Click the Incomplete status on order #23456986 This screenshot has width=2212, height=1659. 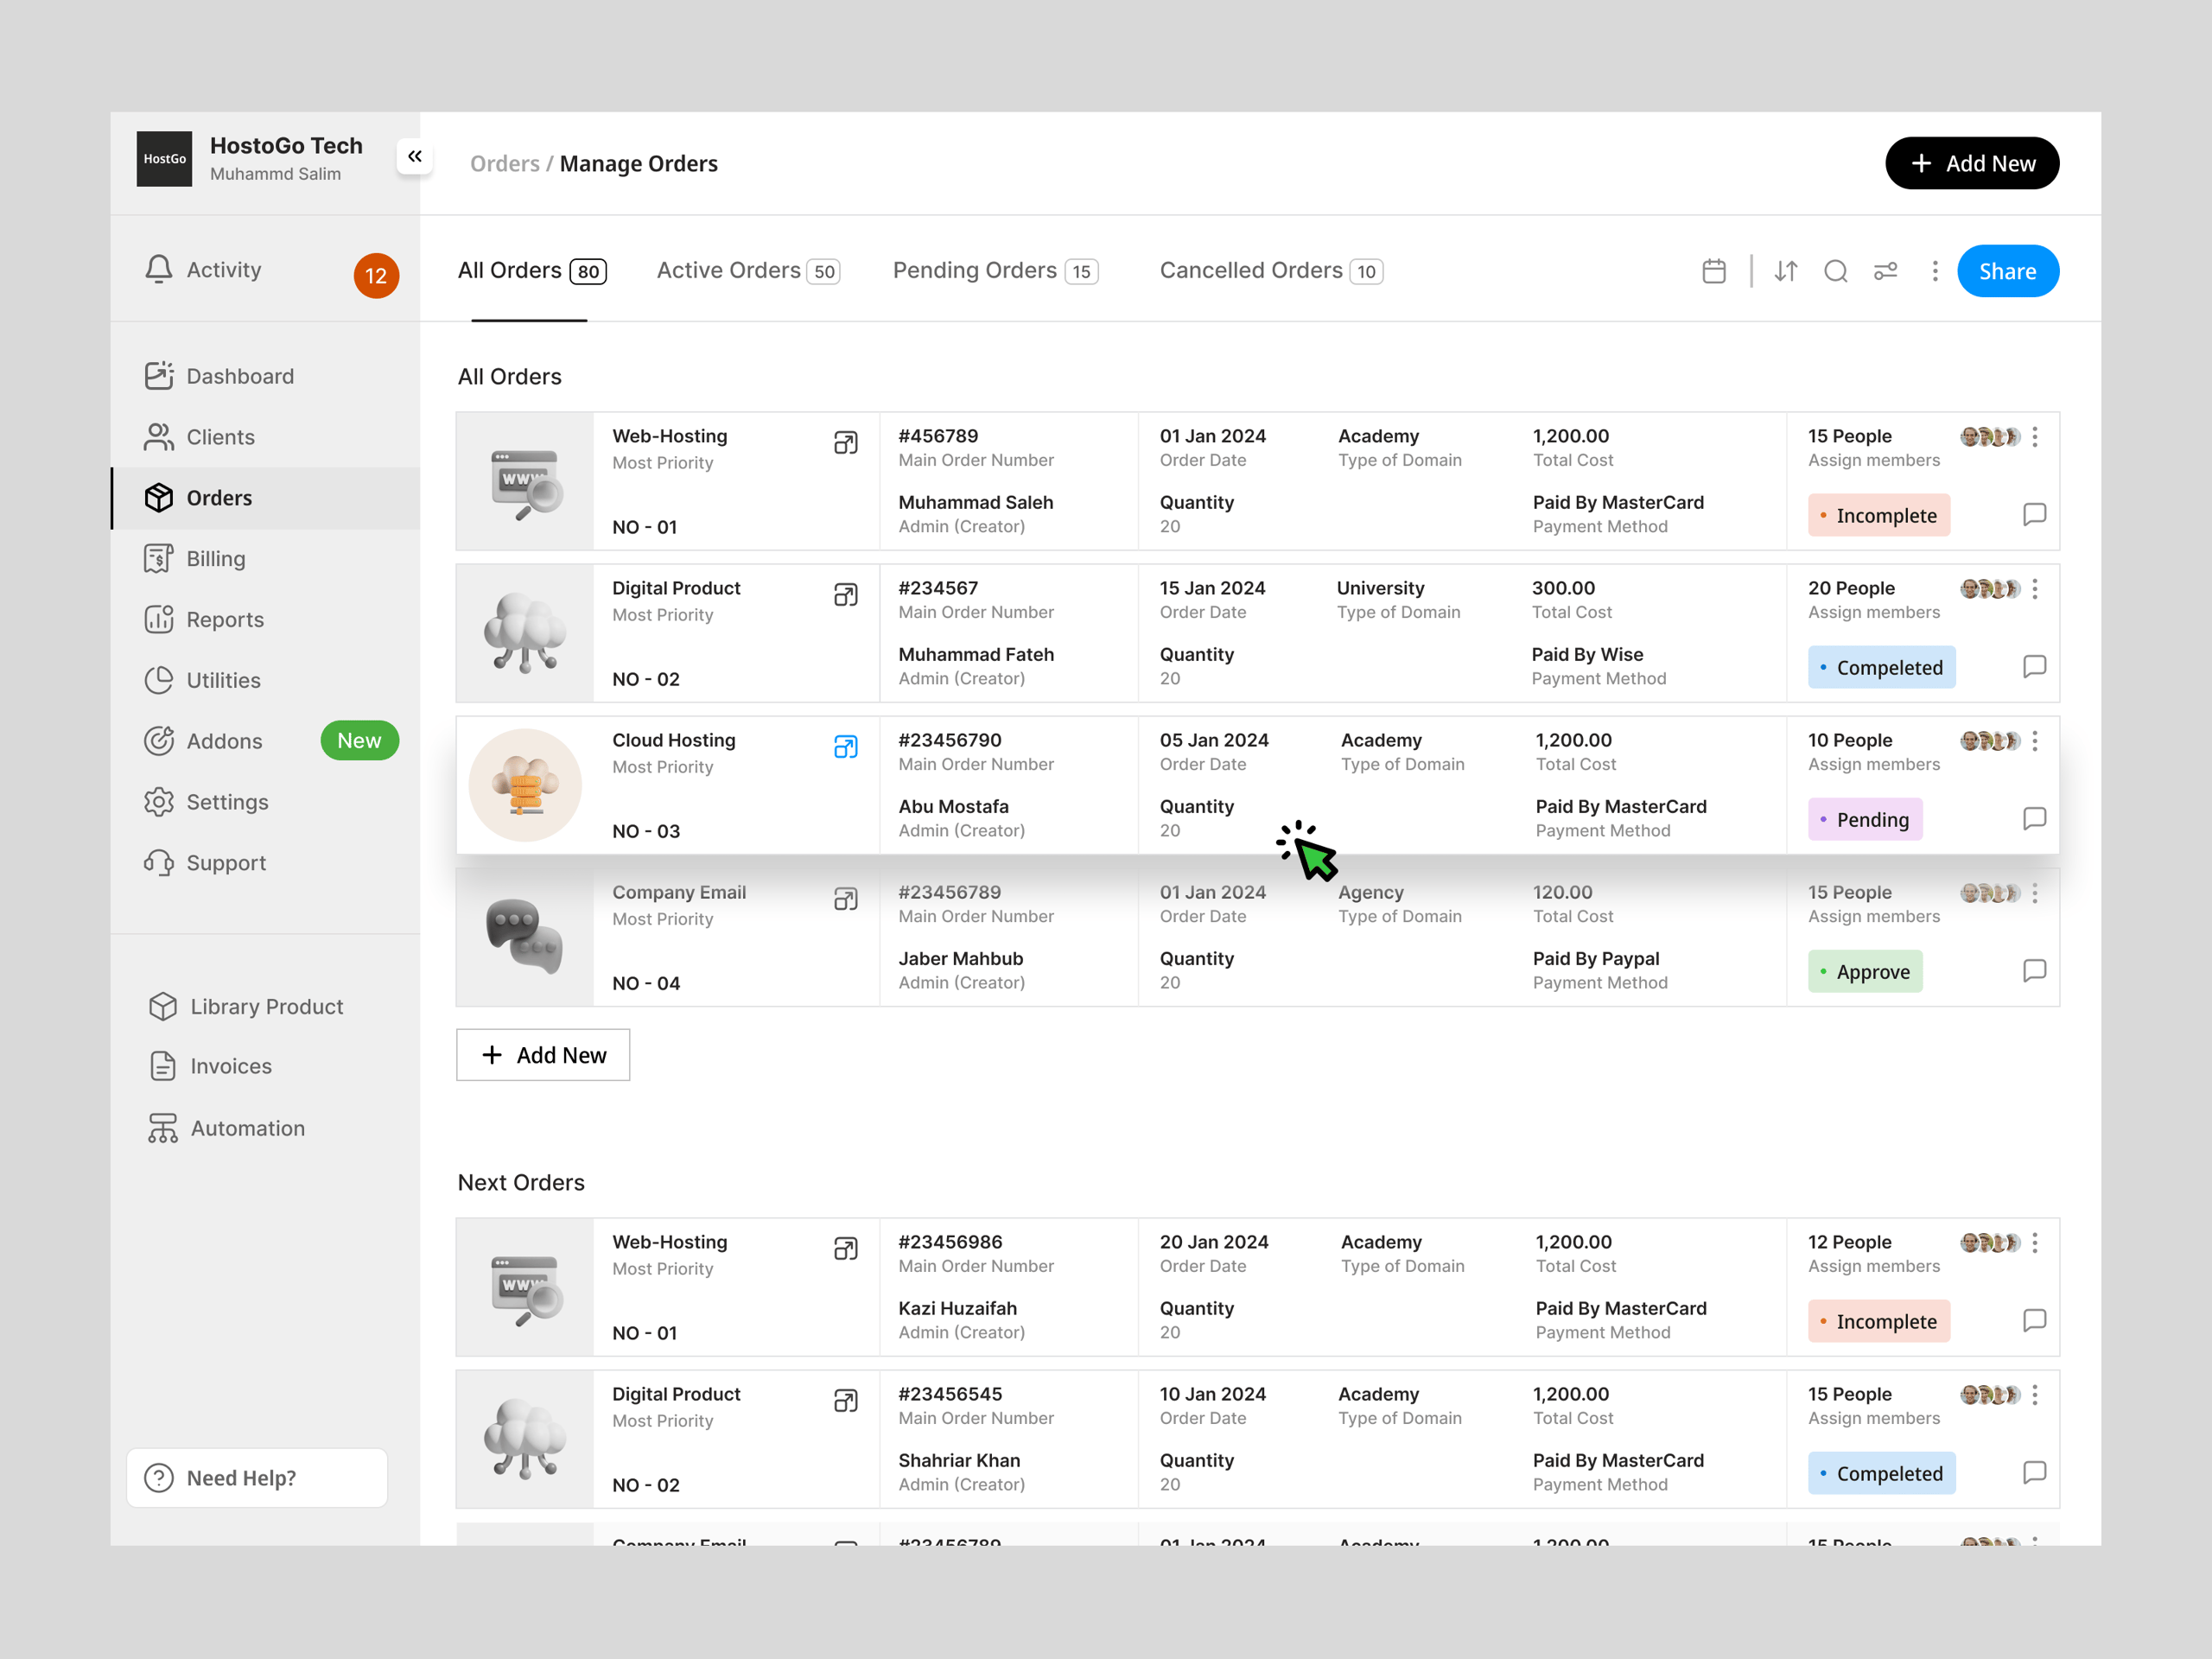[x=1879, y=1321]
